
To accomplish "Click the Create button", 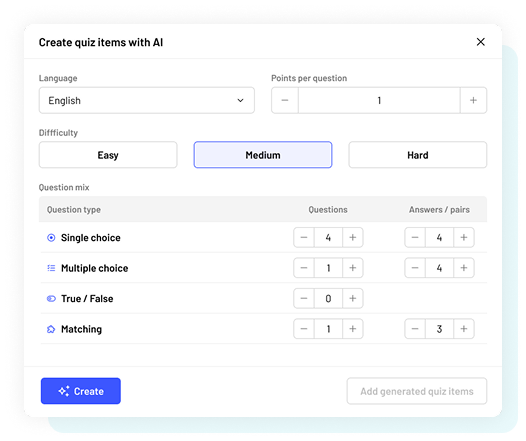I will click(81, 391).
